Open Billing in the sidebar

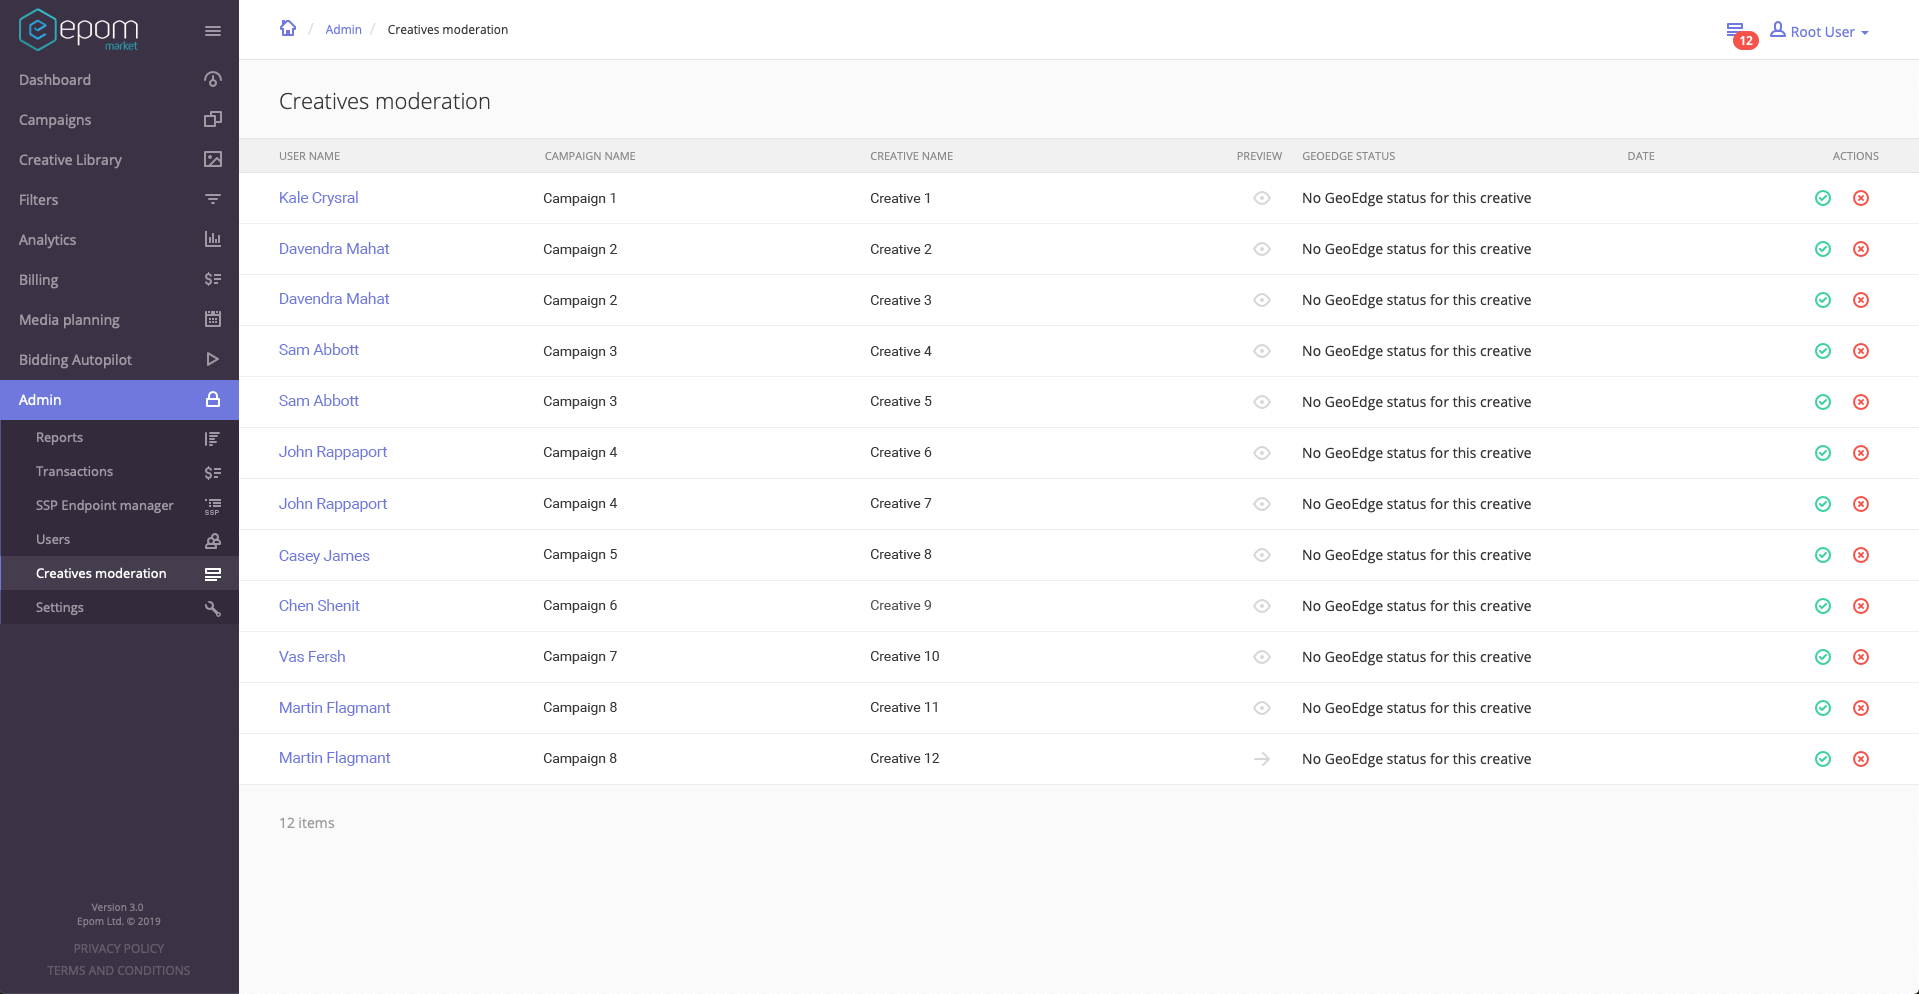pyautogui.click(x=119, y=280)
